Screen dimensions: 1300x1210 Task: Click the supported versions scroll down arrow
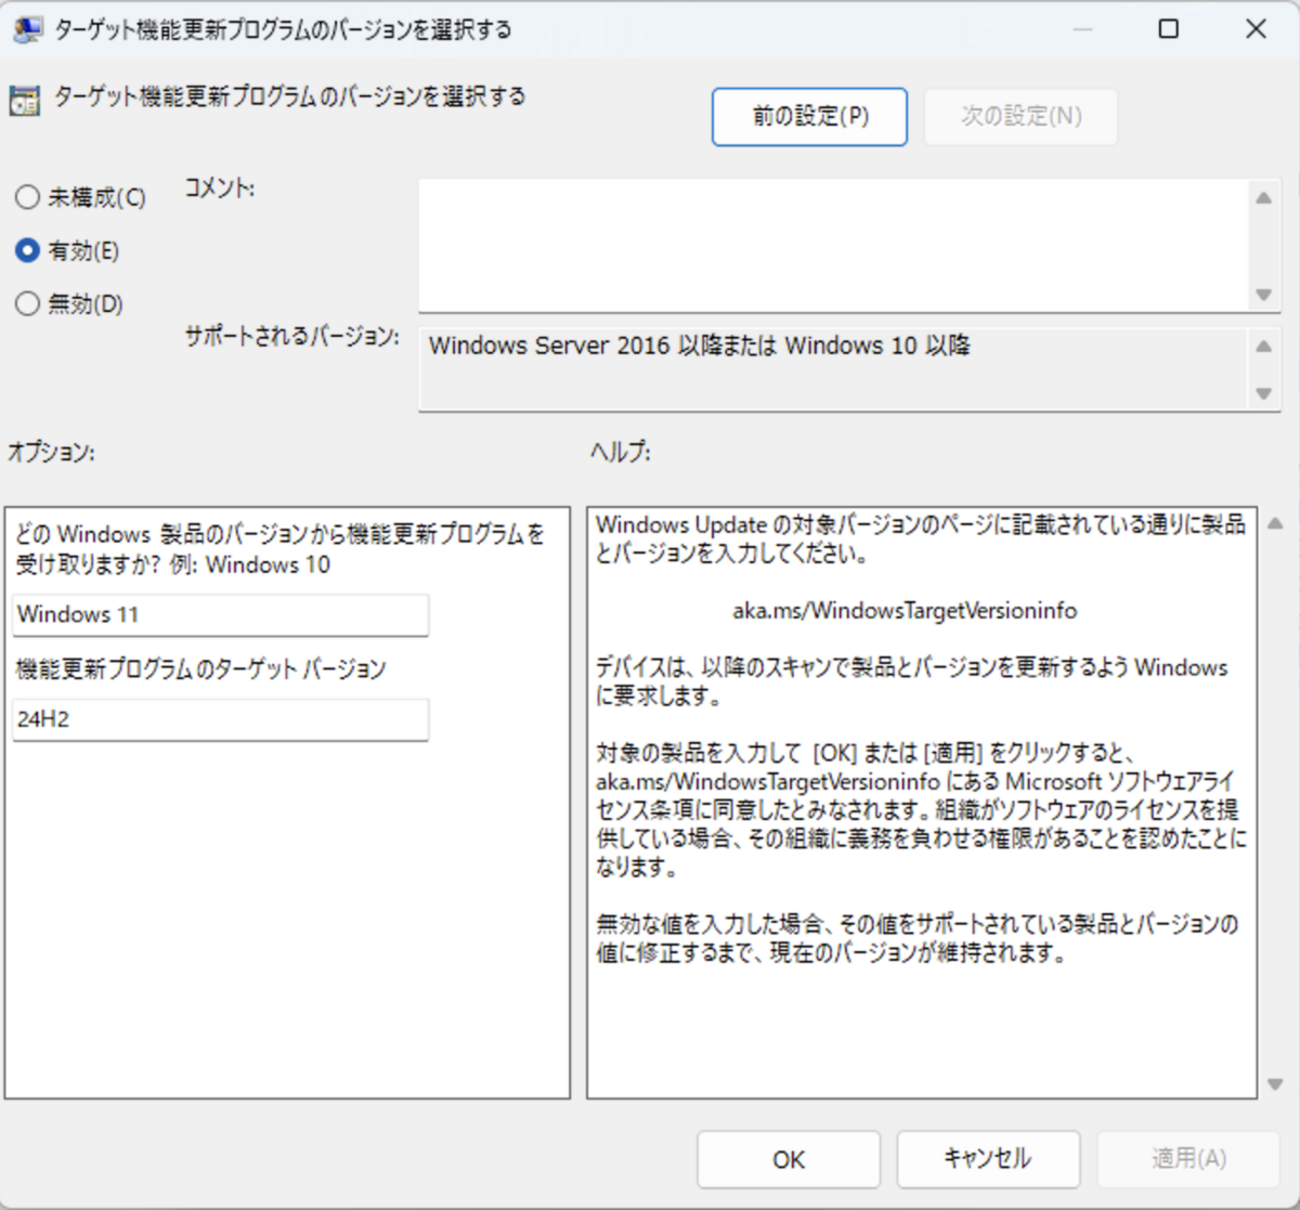point(1264,394)
